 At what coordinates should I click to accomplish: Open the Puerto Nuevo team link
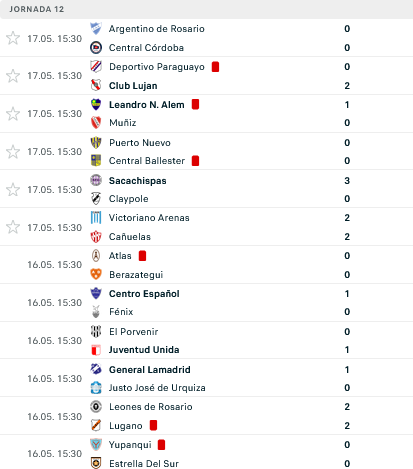(140, 143)
